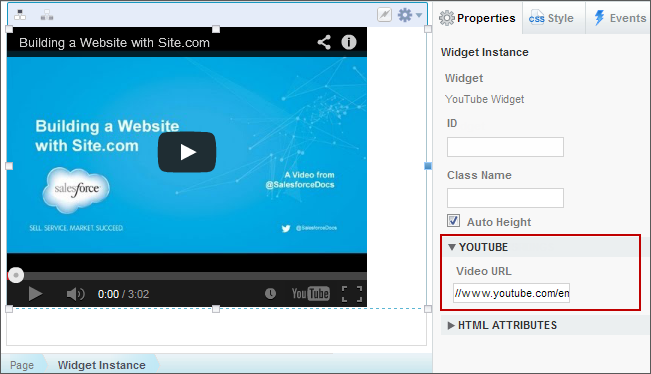Open the Properties tab
The image size is (651, 374).
pos(477,18)
